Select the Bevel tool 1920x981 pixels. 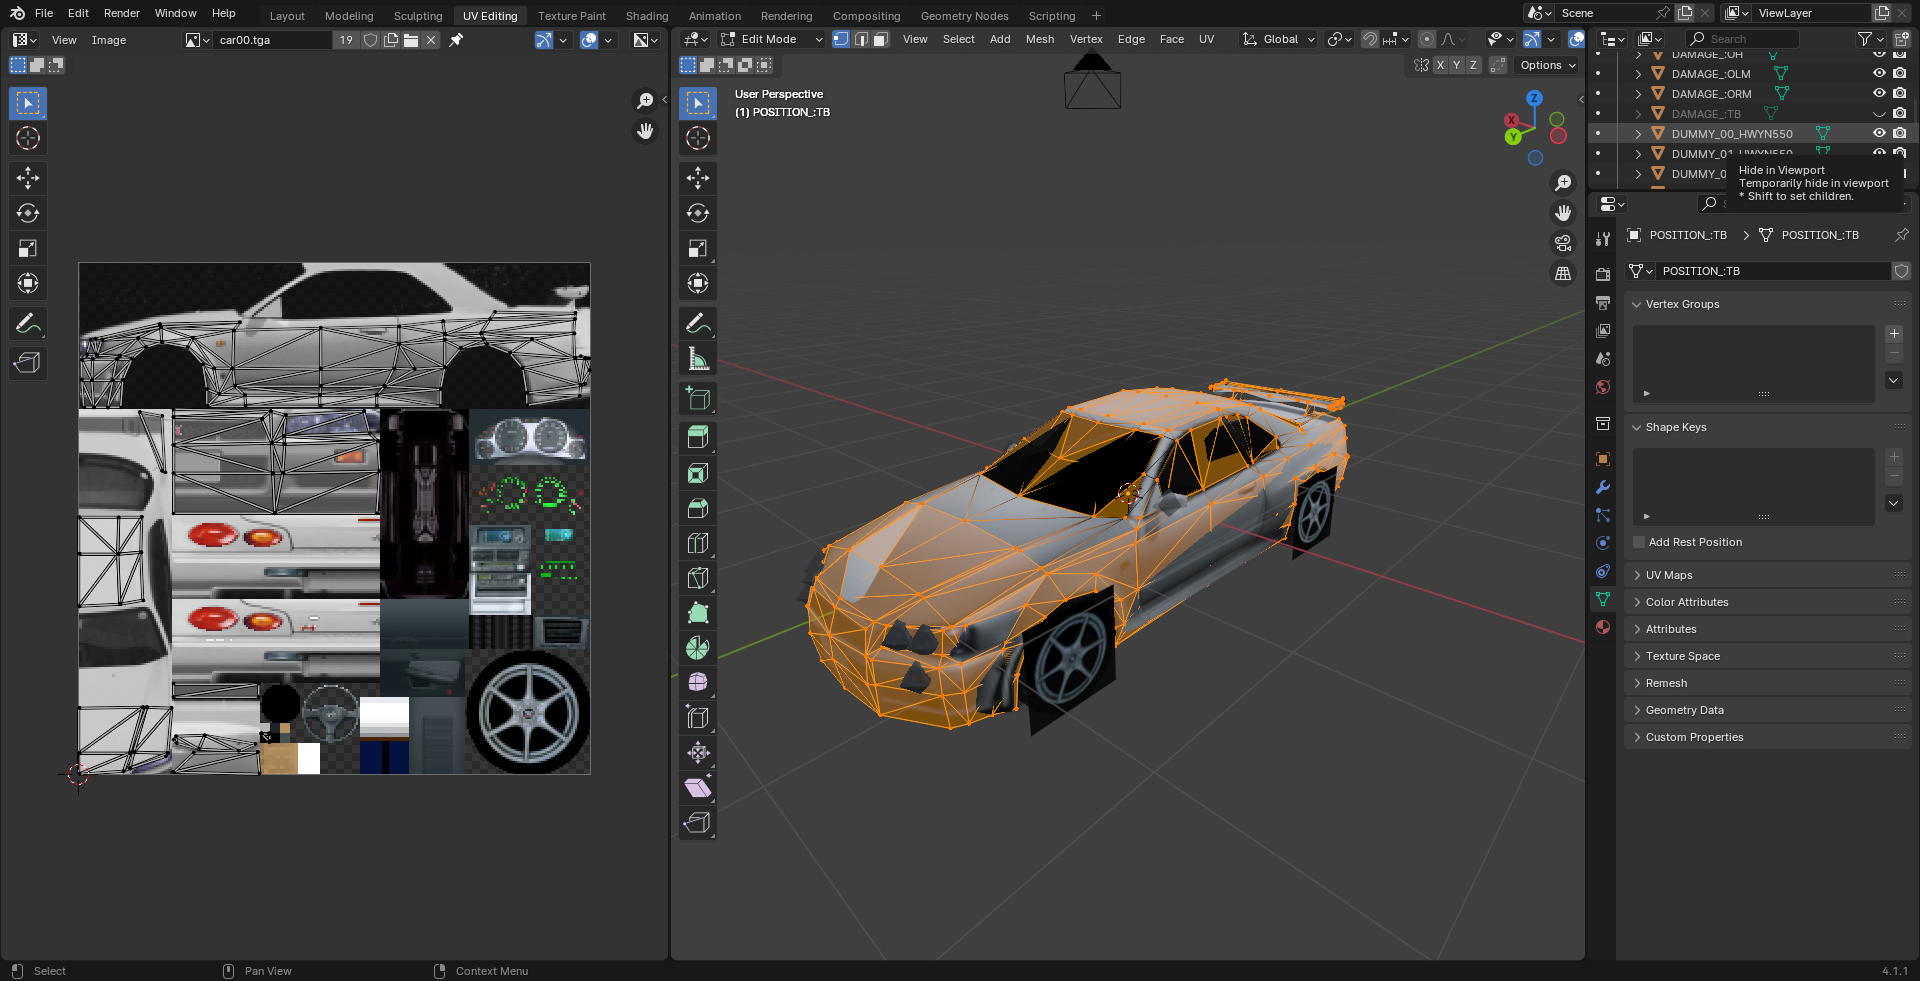698,508
